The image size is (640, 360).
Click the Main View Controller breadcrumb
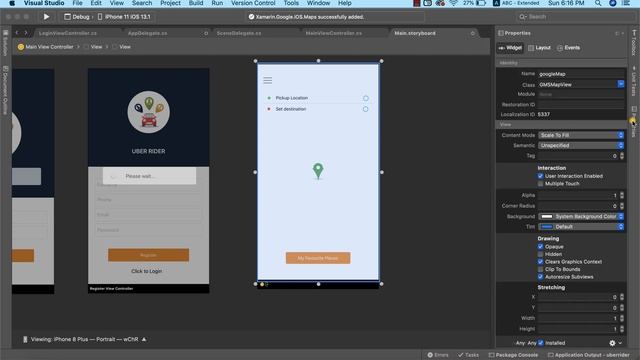49,47
